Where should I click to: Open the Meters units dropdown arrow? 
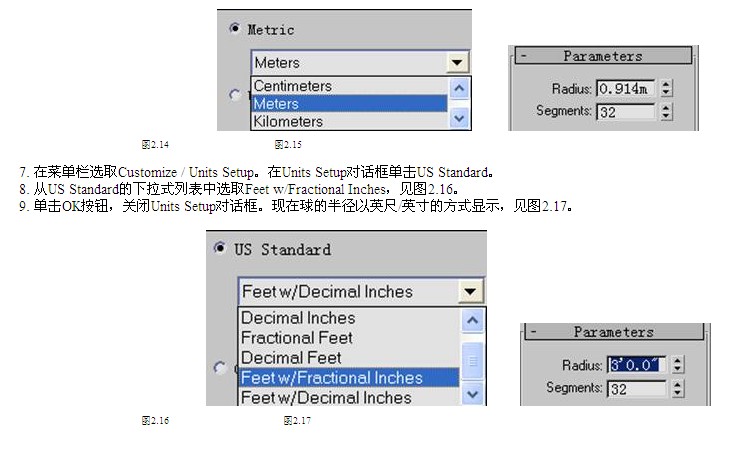457,62
